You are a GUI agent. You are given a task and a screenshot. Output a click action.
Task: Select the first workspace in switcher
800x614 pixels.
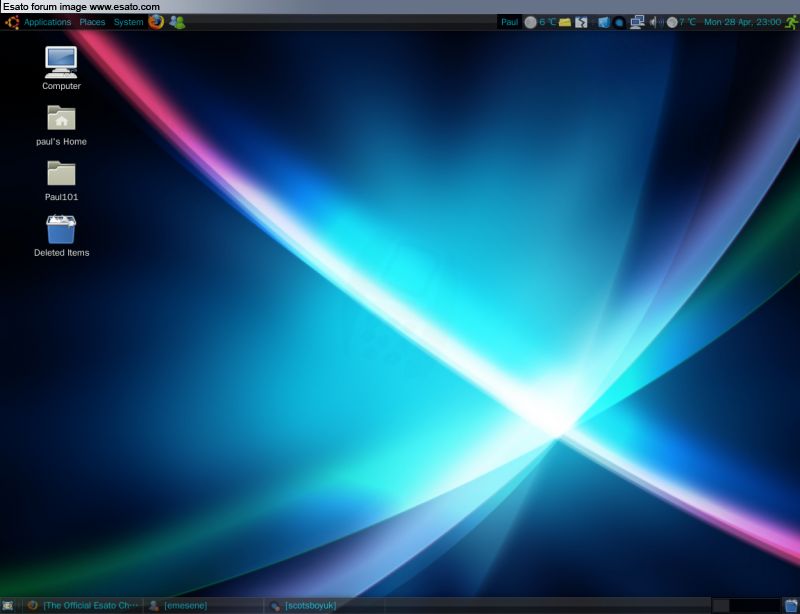click(x=720, y=606)
